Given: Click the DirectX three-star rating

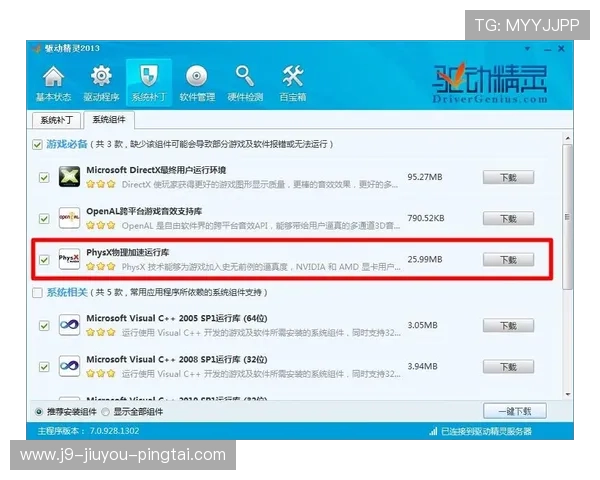Looking at the screenshot, I should (x=101, y=184).
